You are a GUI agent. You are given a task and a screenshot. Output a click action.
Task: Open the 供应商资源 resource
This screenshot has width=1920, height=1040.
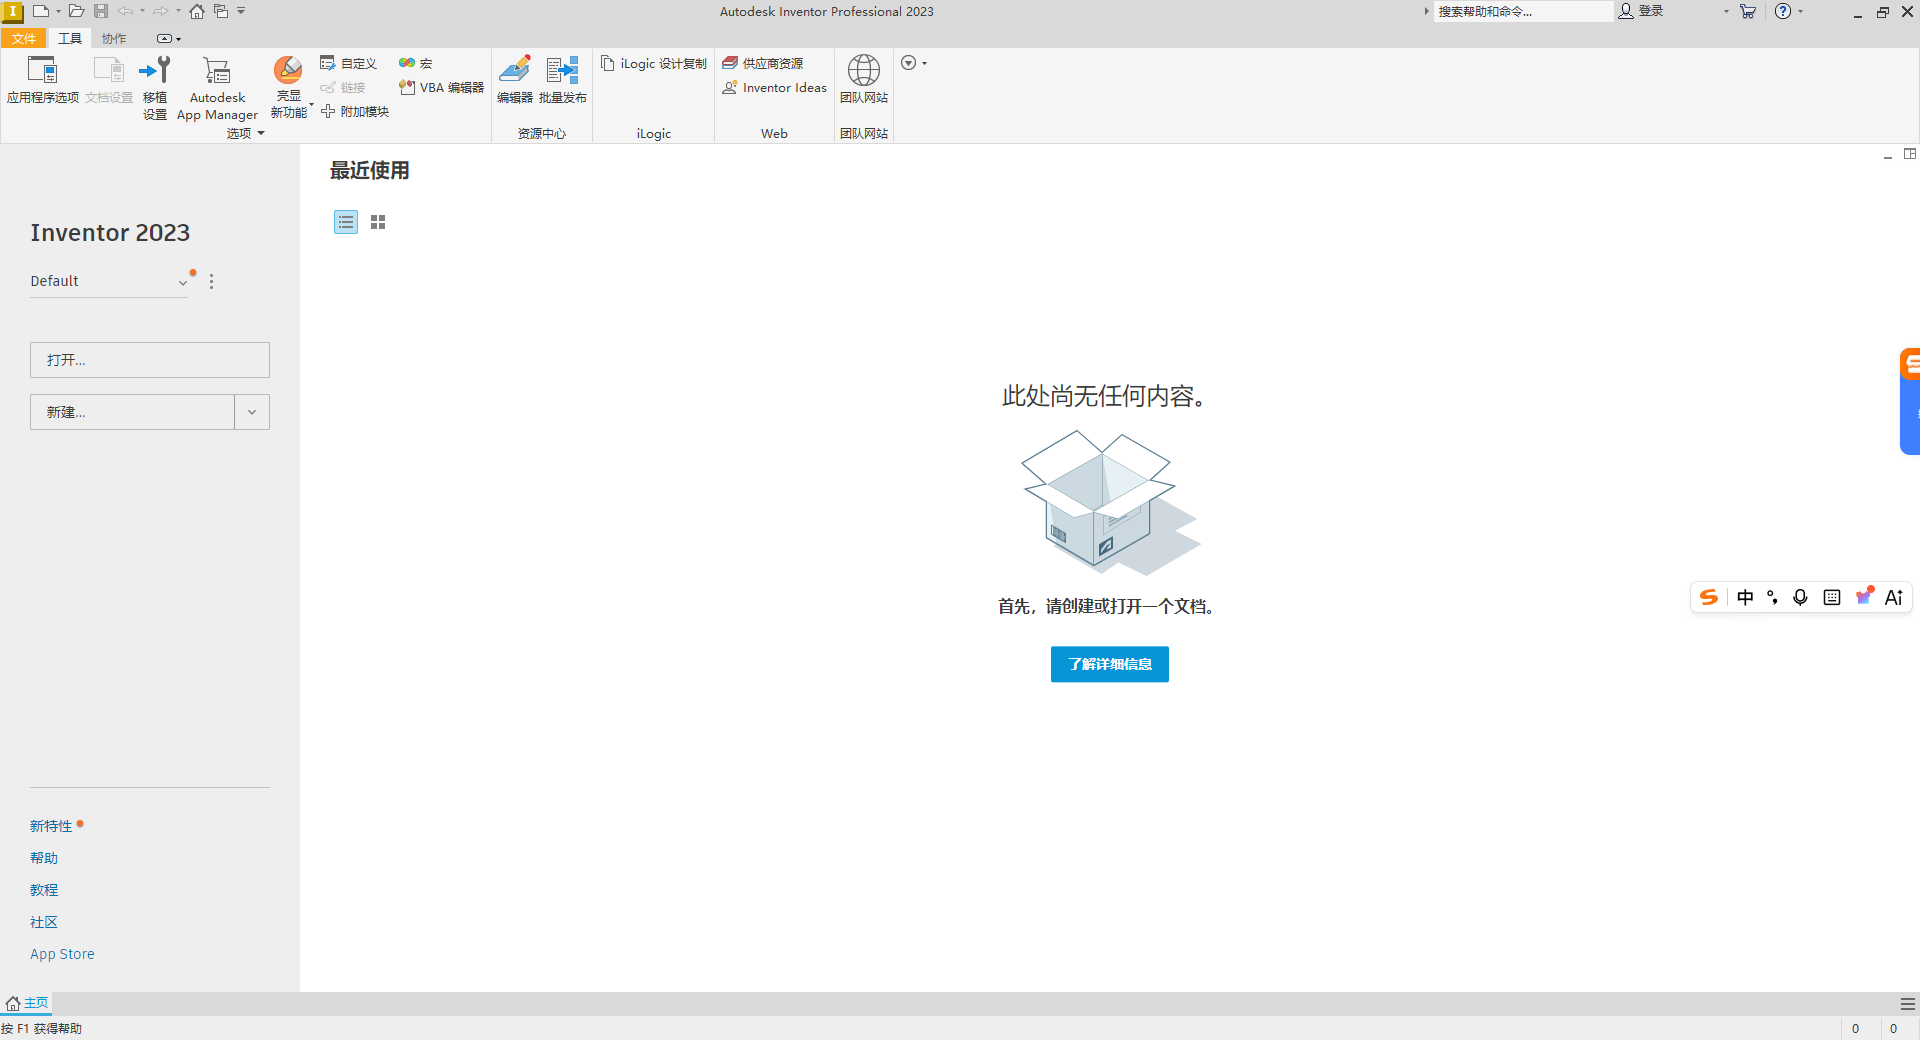tap(773, 62)
